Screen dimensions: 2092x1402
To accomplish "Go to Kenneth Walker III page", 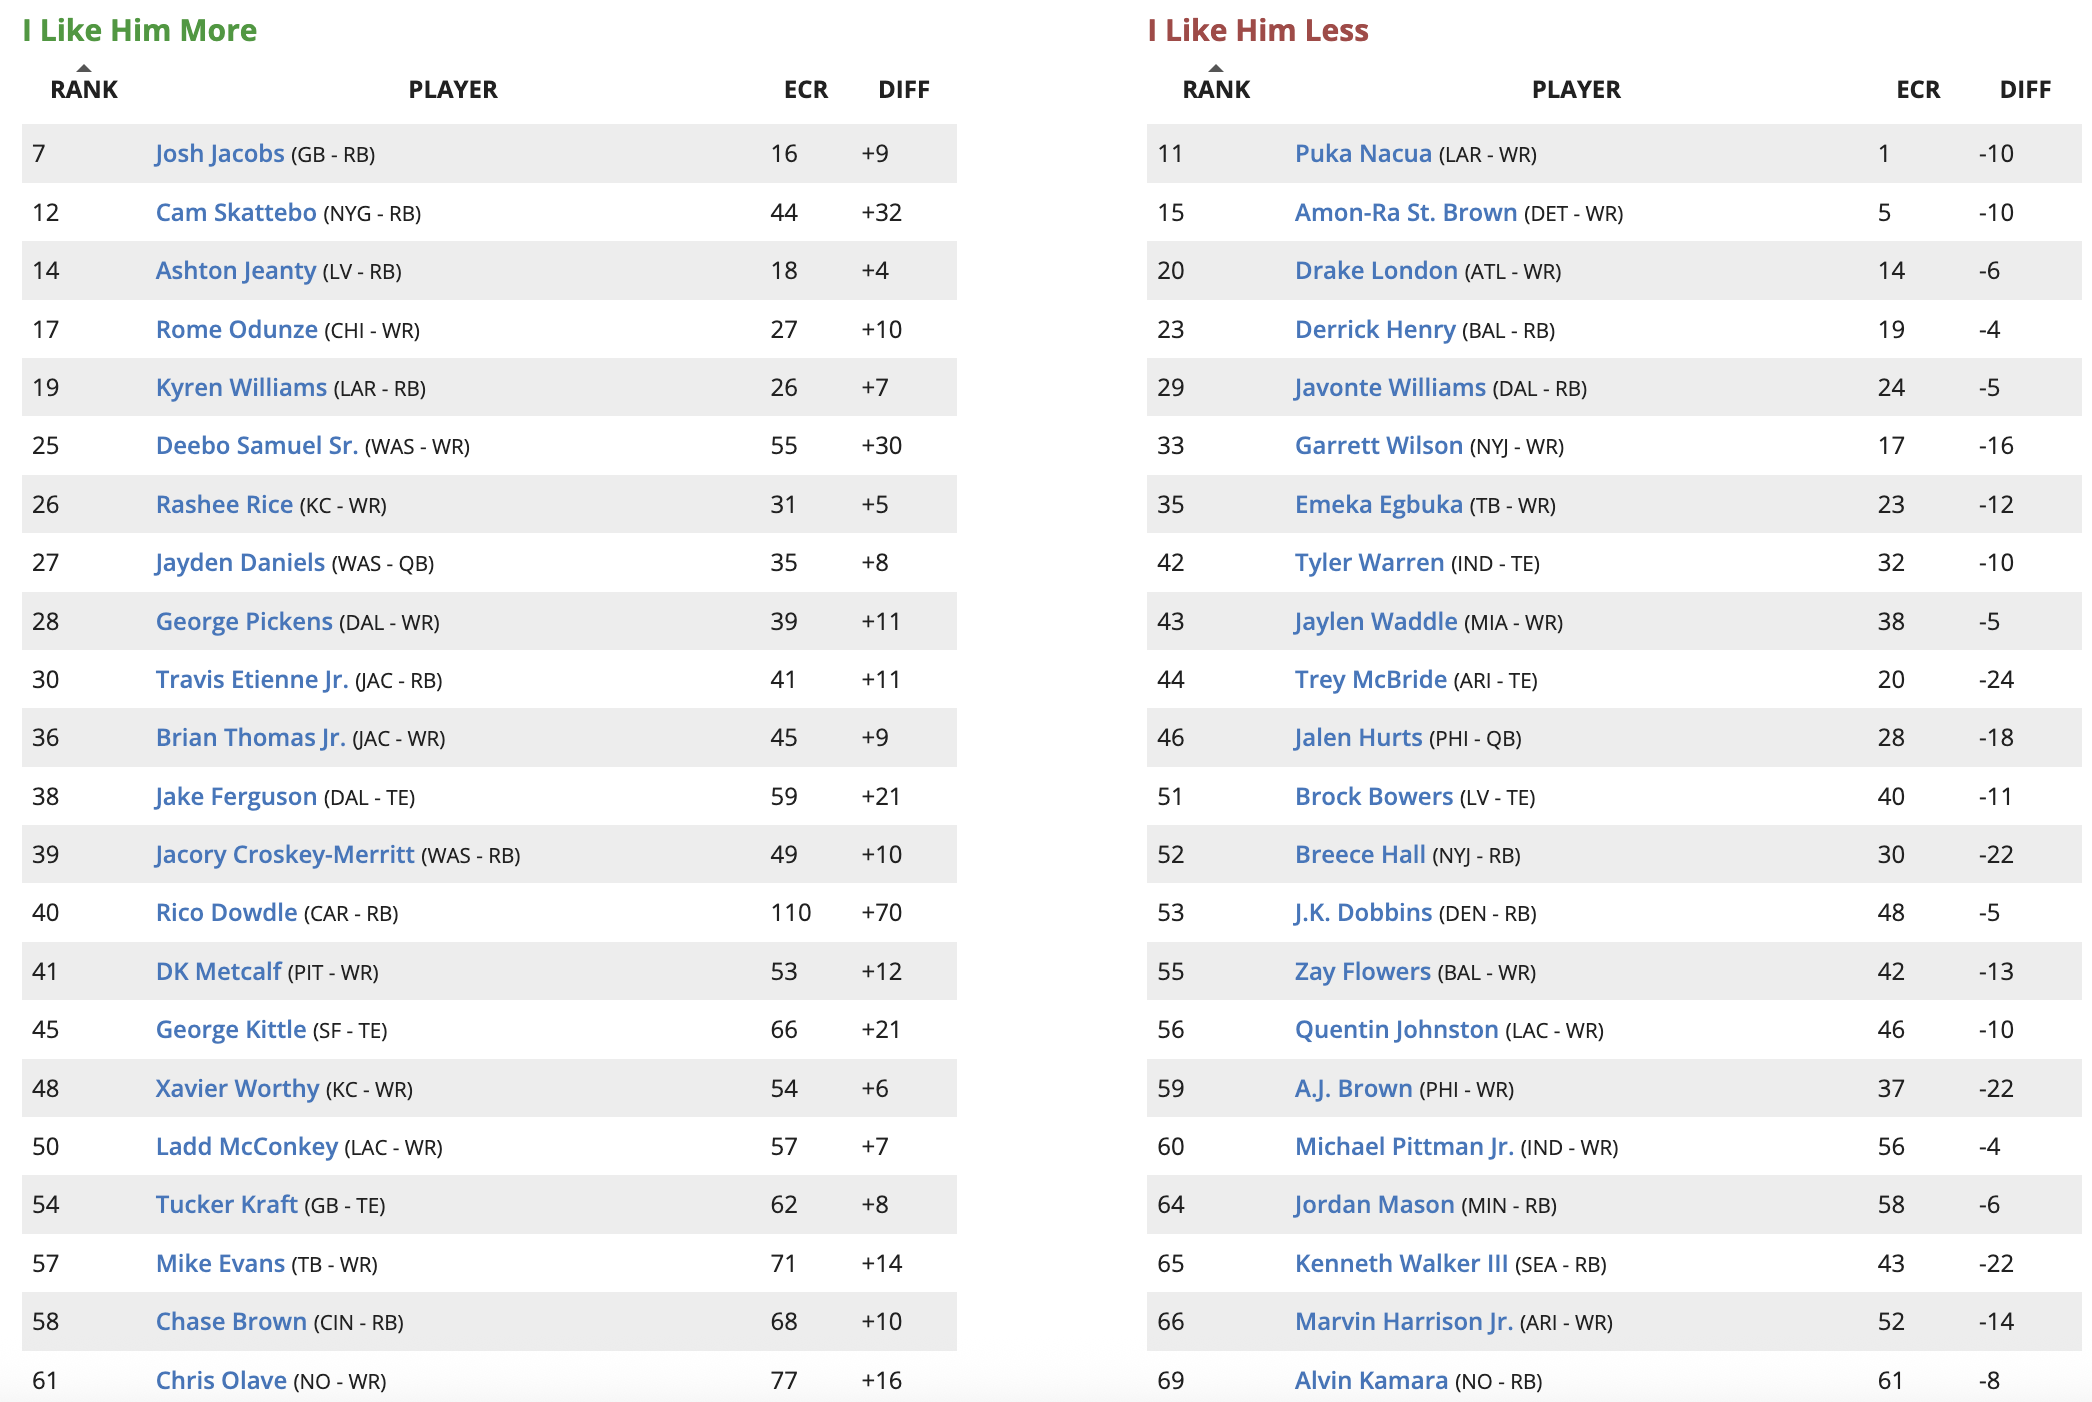I will tap(1401, 1264).
